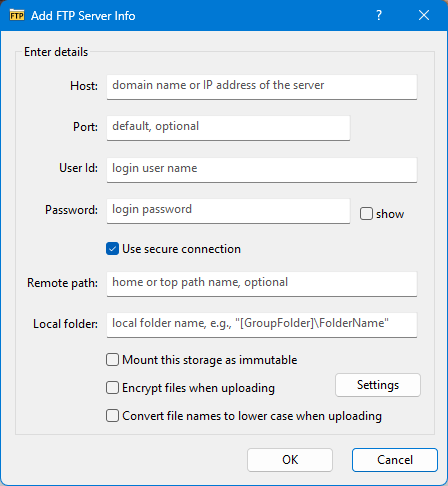Enable Mount this storage as immutable

pyautogui.click(x=112, y=360)
